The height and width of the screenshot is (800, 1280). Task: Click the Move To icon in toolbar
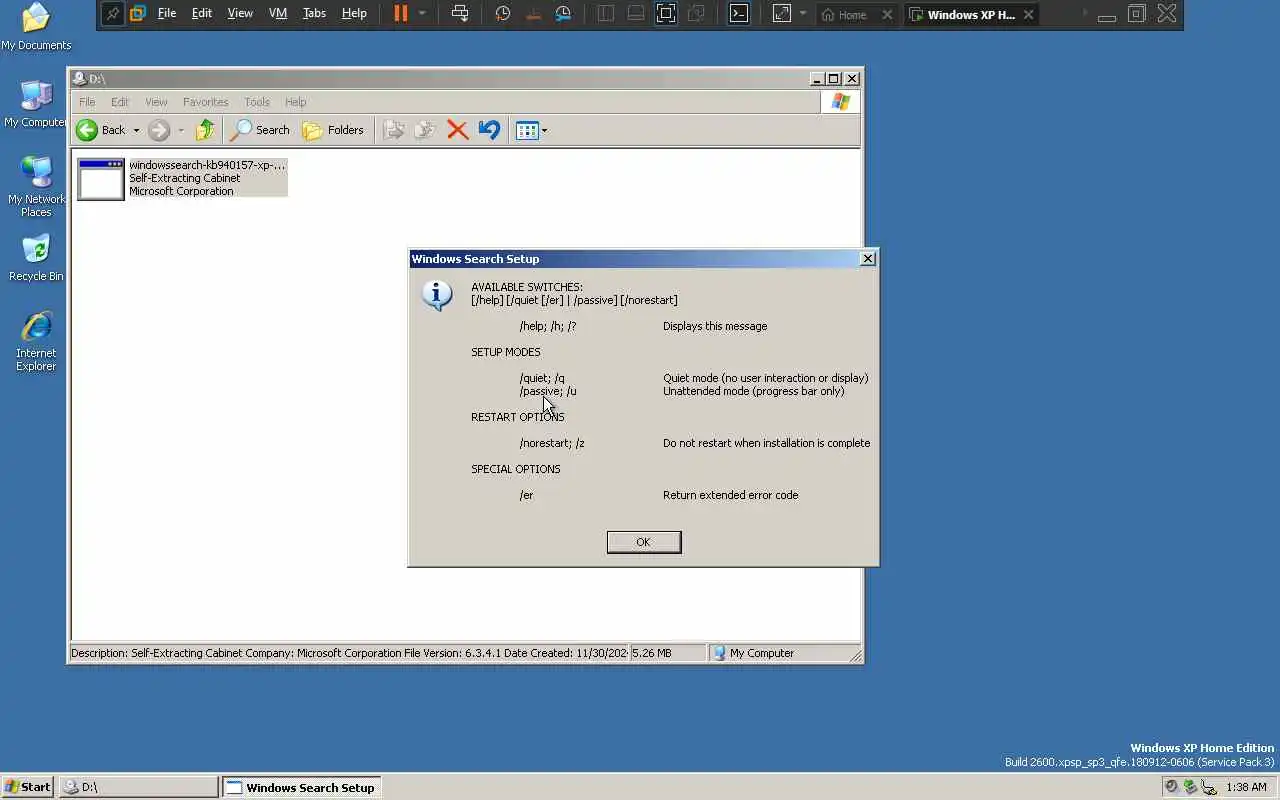(394, 130)
